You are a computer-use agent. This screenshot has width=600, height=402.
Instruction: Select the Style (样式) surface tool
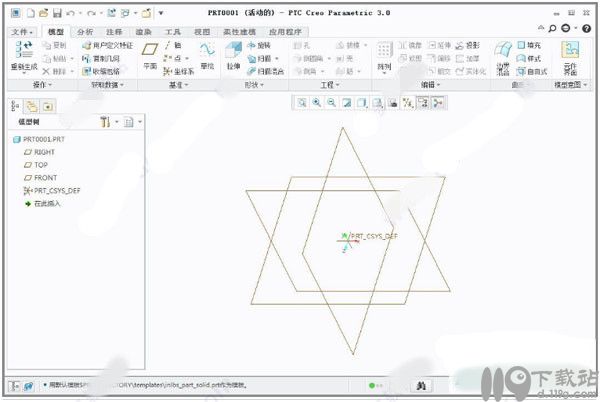click(528, 59)
